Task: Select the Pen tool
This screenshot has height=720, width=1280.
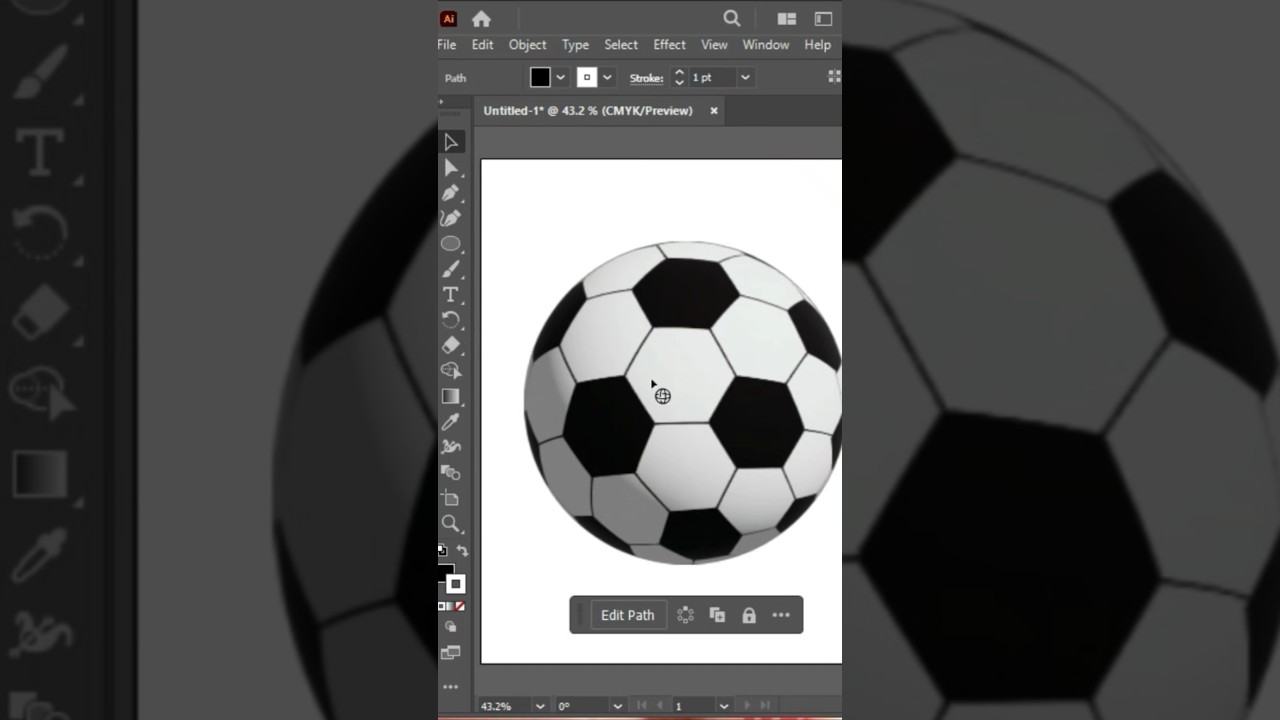Action: [451, 193]
